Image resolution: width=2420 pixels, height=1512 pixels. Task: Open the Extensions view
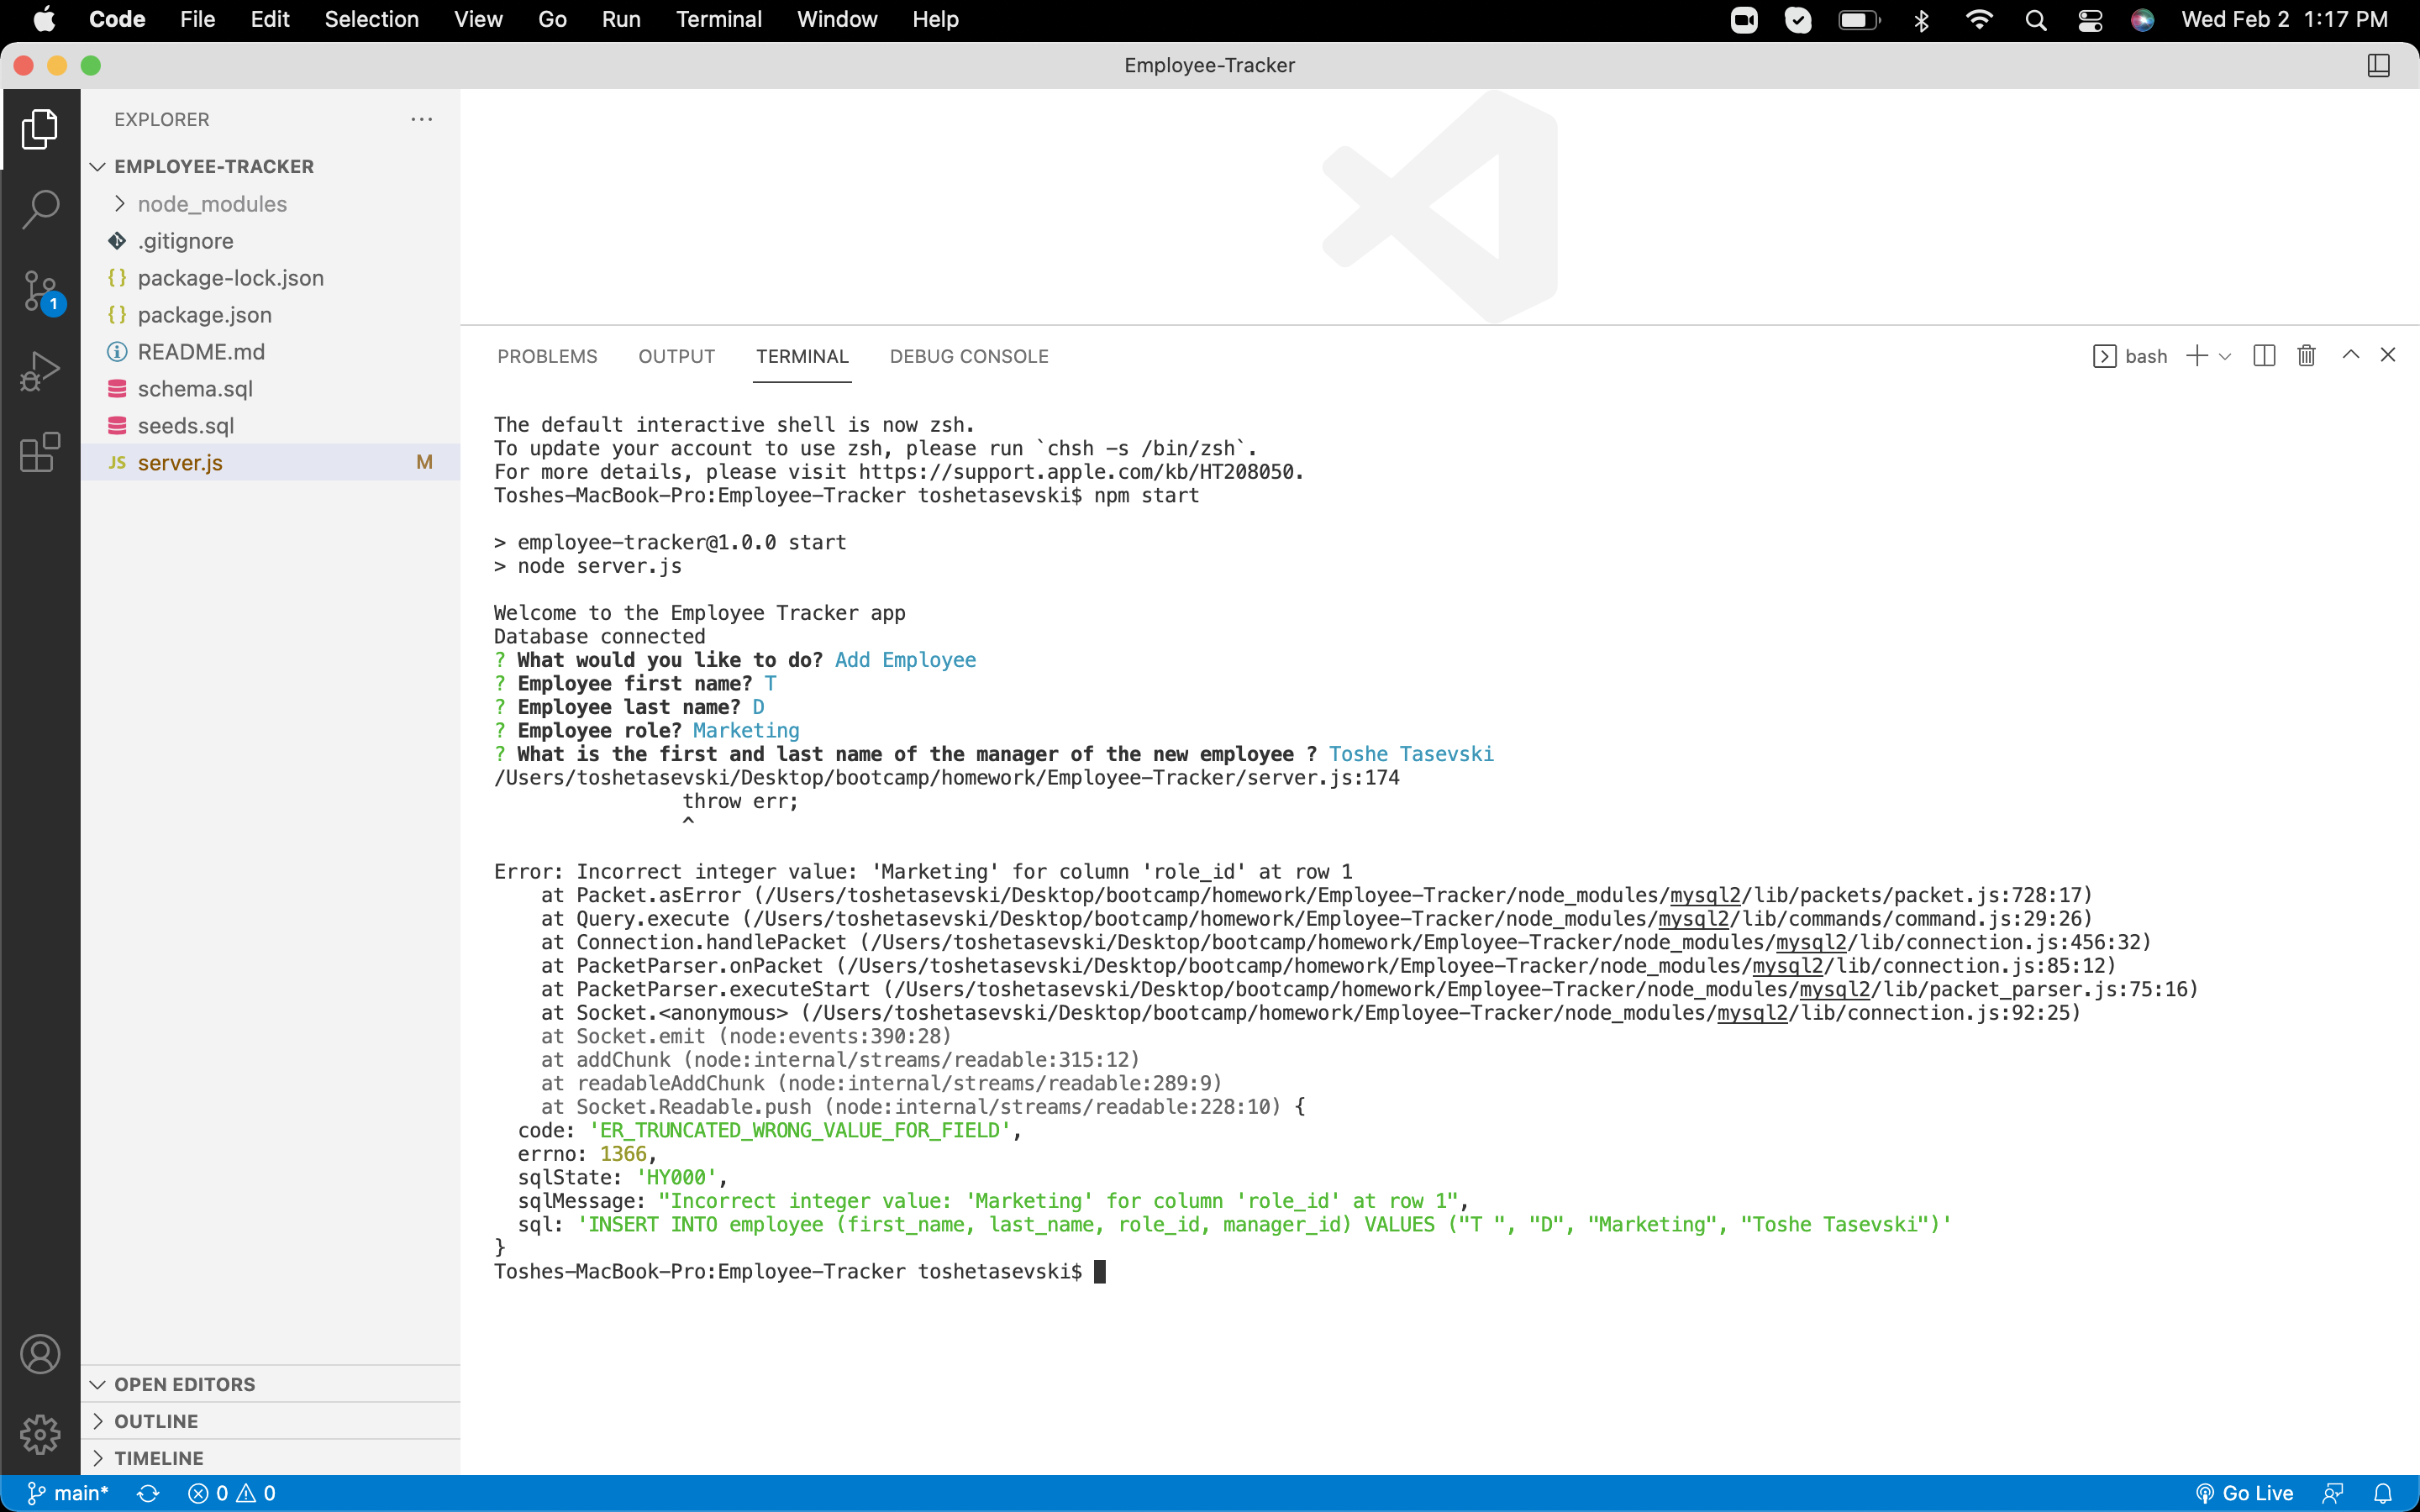click(40, 453)
